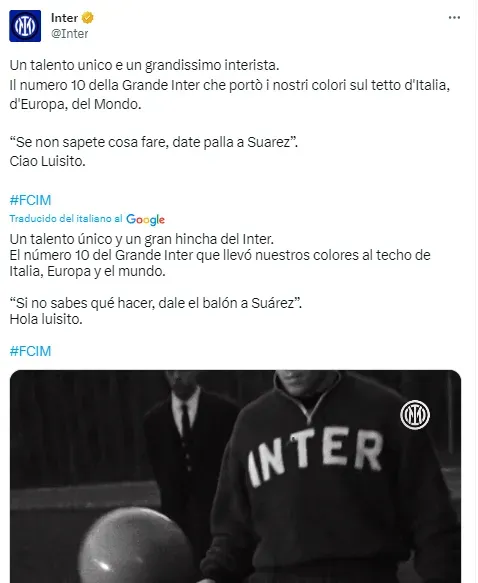Open the Inter display name link
The width and height of the screenshot is (478, 583).
click(x=64, y=17)
